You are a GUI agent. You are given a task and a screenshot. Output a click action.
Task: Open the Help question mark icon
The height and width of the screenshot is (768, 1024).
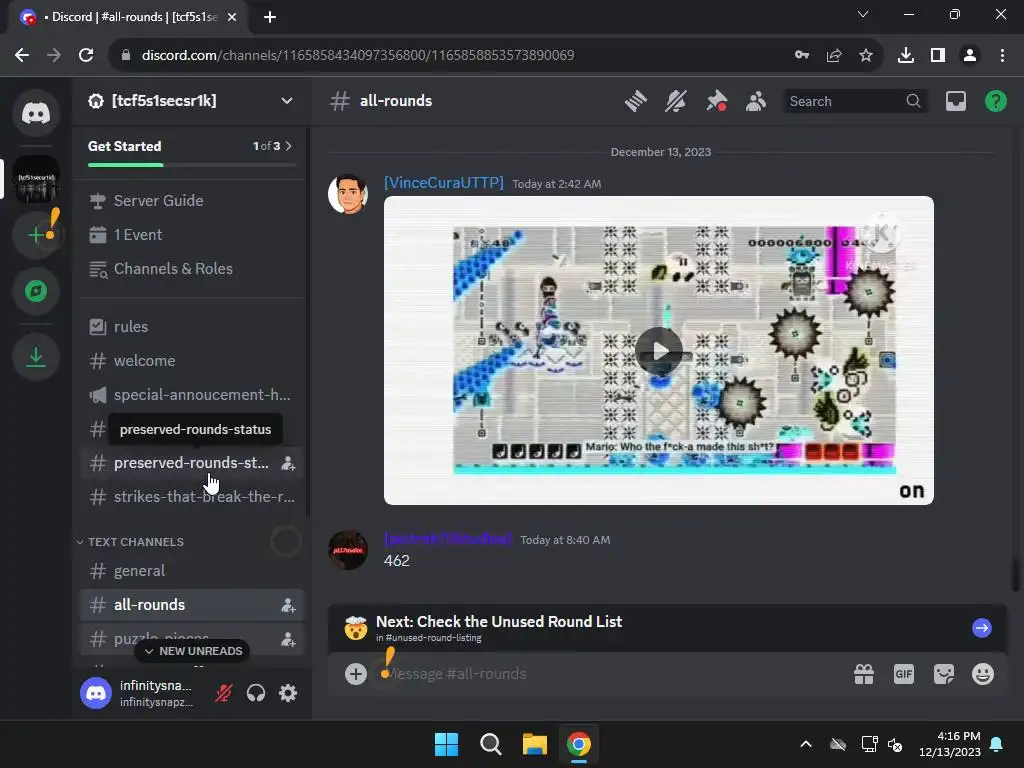pyautogui.click(x=995, y=101)
